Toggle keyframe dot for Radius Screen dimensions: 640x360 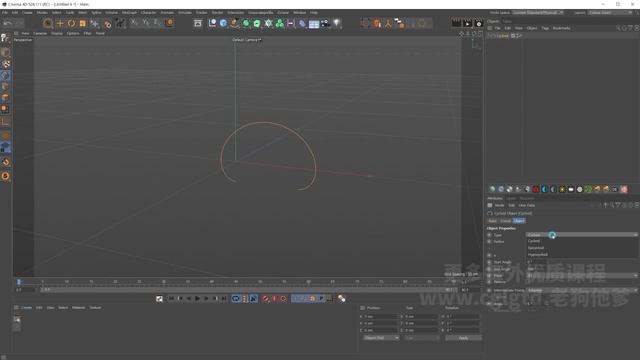click(489, 242)
